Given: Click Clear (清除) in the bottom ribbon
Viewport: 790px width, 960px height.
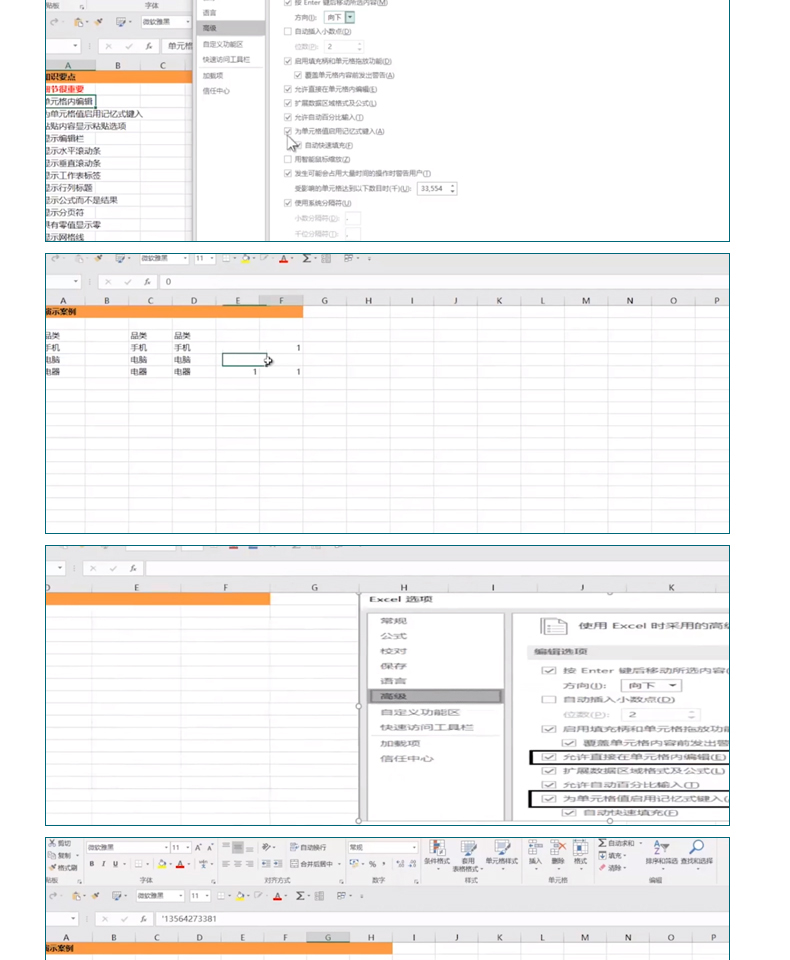Looking at the screenshot, I should coord(612,868).
